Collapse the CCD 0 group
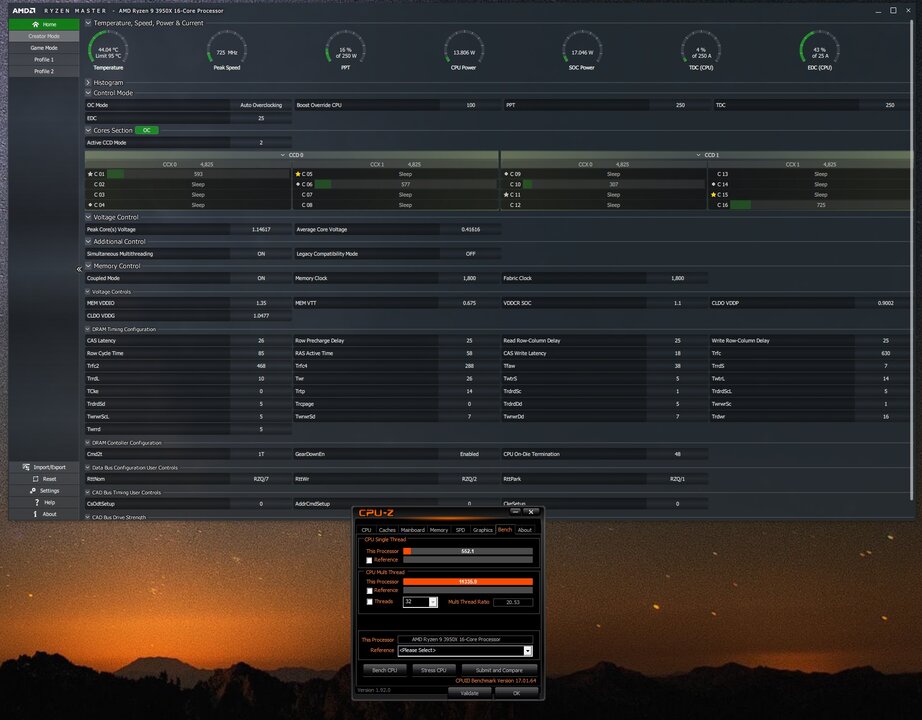Viewport: 922px width, 720px height. click(283, 155)
